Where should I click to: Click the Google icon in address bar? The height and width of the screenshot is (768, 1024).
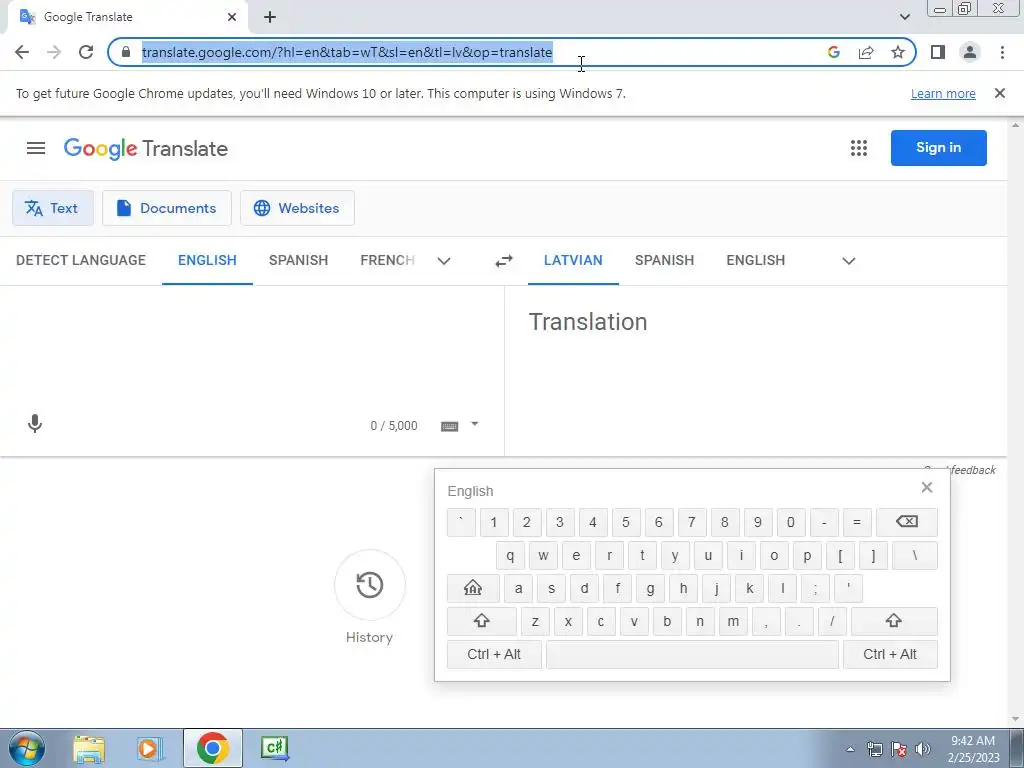[833, 52]
